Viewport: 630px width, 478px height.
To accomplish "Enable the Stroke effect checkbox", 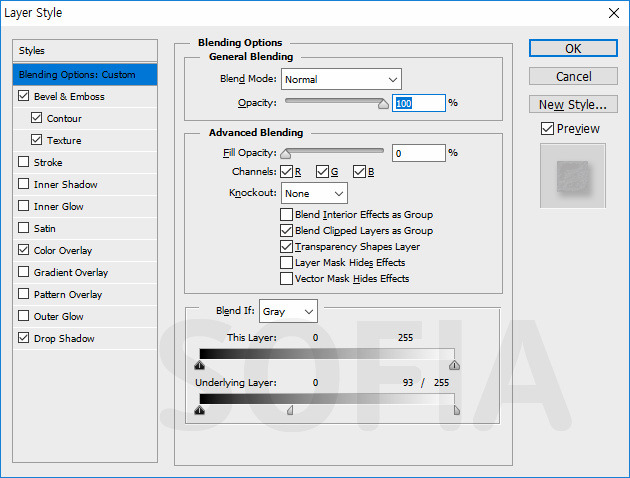I will click(x=24, y=162).
